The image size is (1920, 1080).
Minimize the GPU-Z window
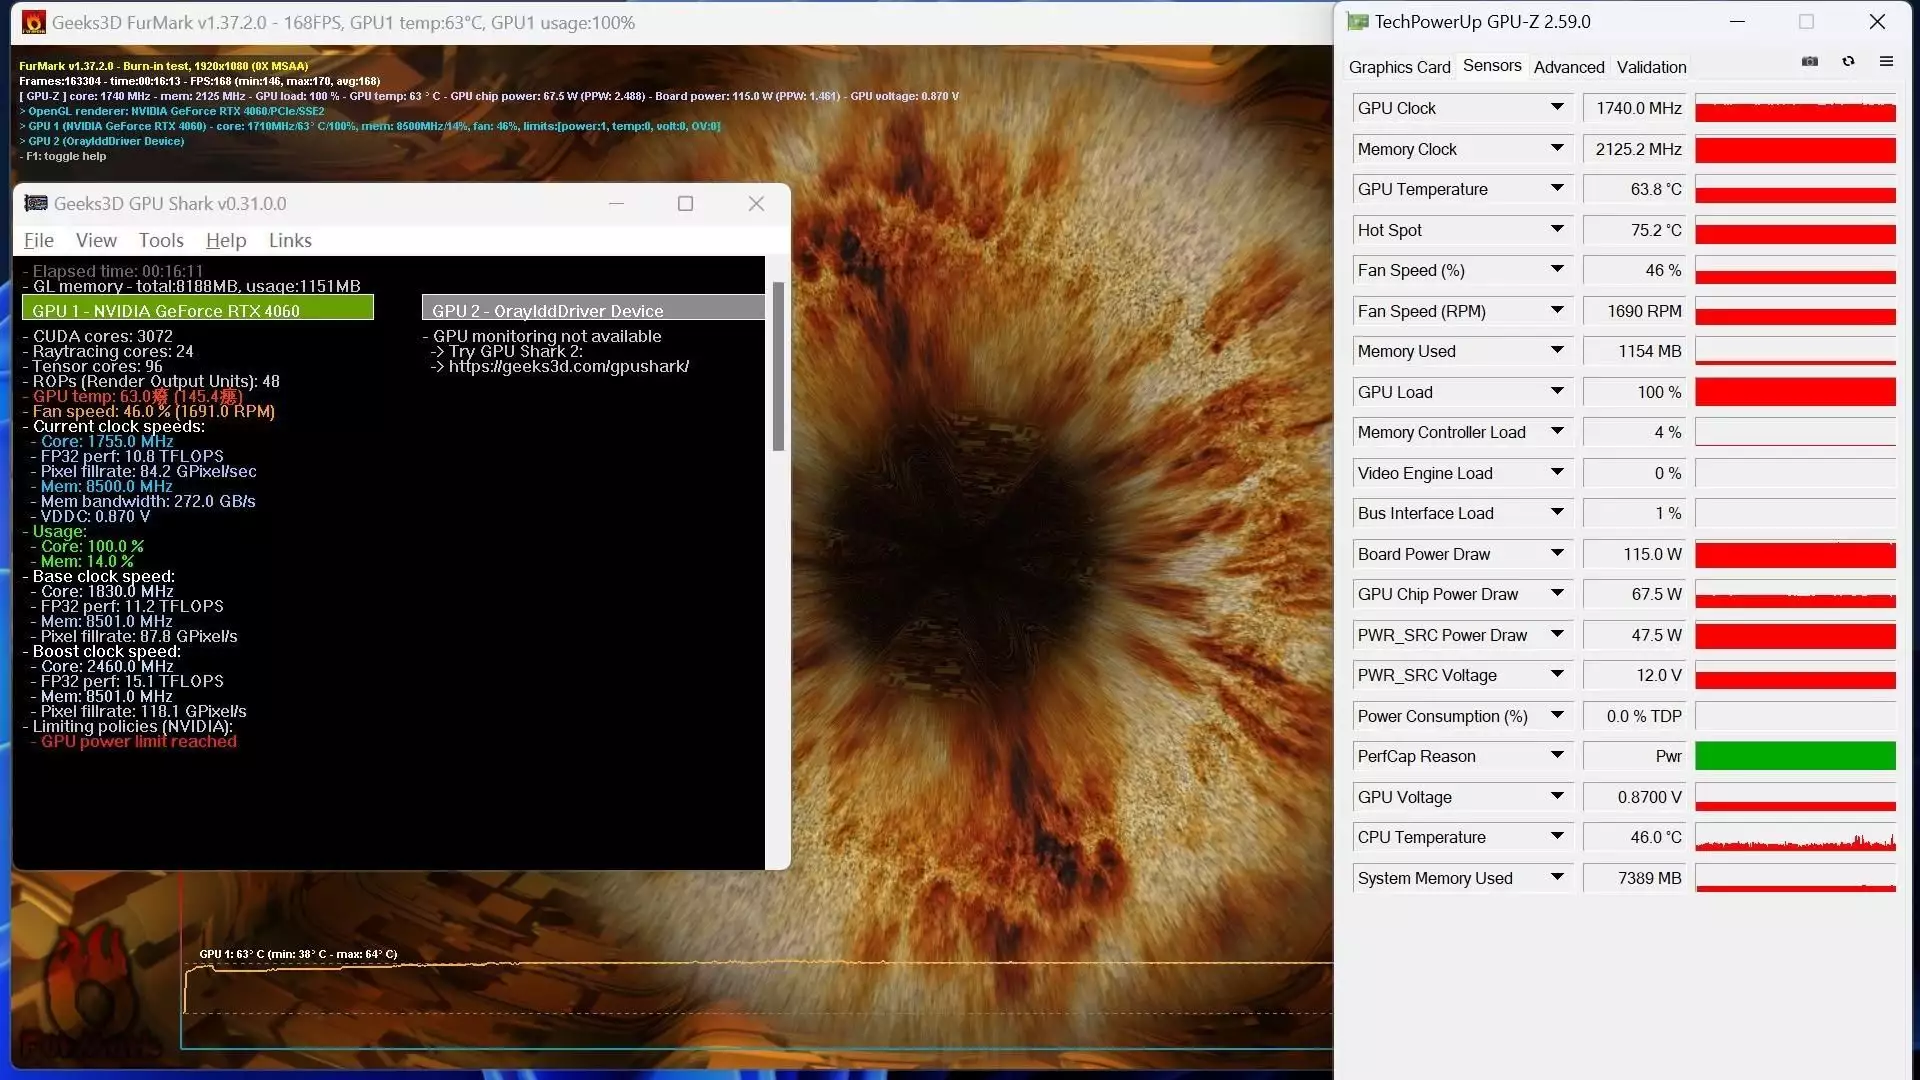pyautogui.click(x=1737, y=21)
